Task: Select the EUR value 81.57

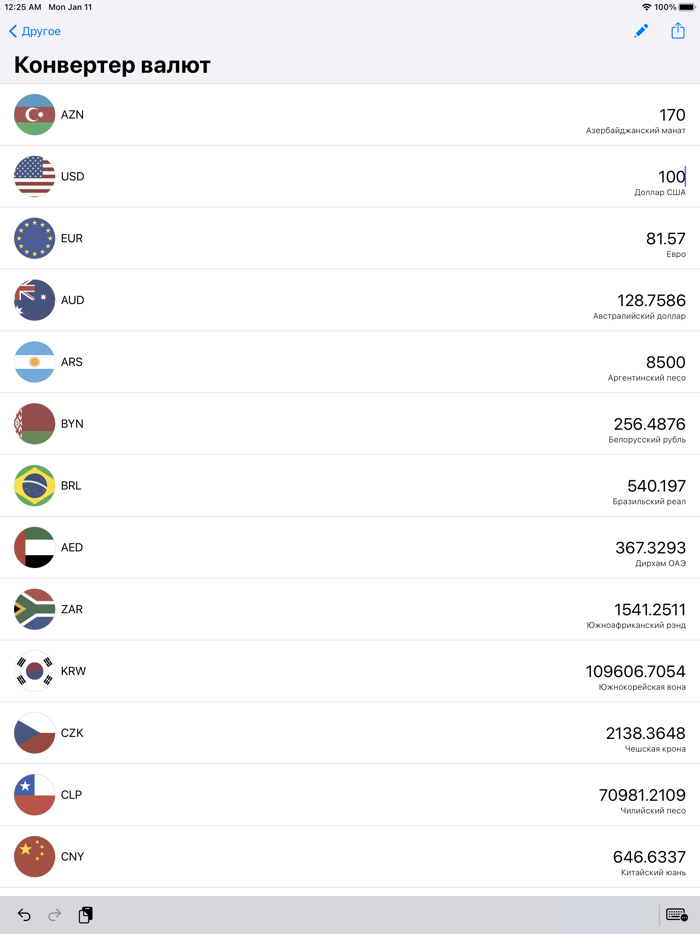Action: click(666, 239)
